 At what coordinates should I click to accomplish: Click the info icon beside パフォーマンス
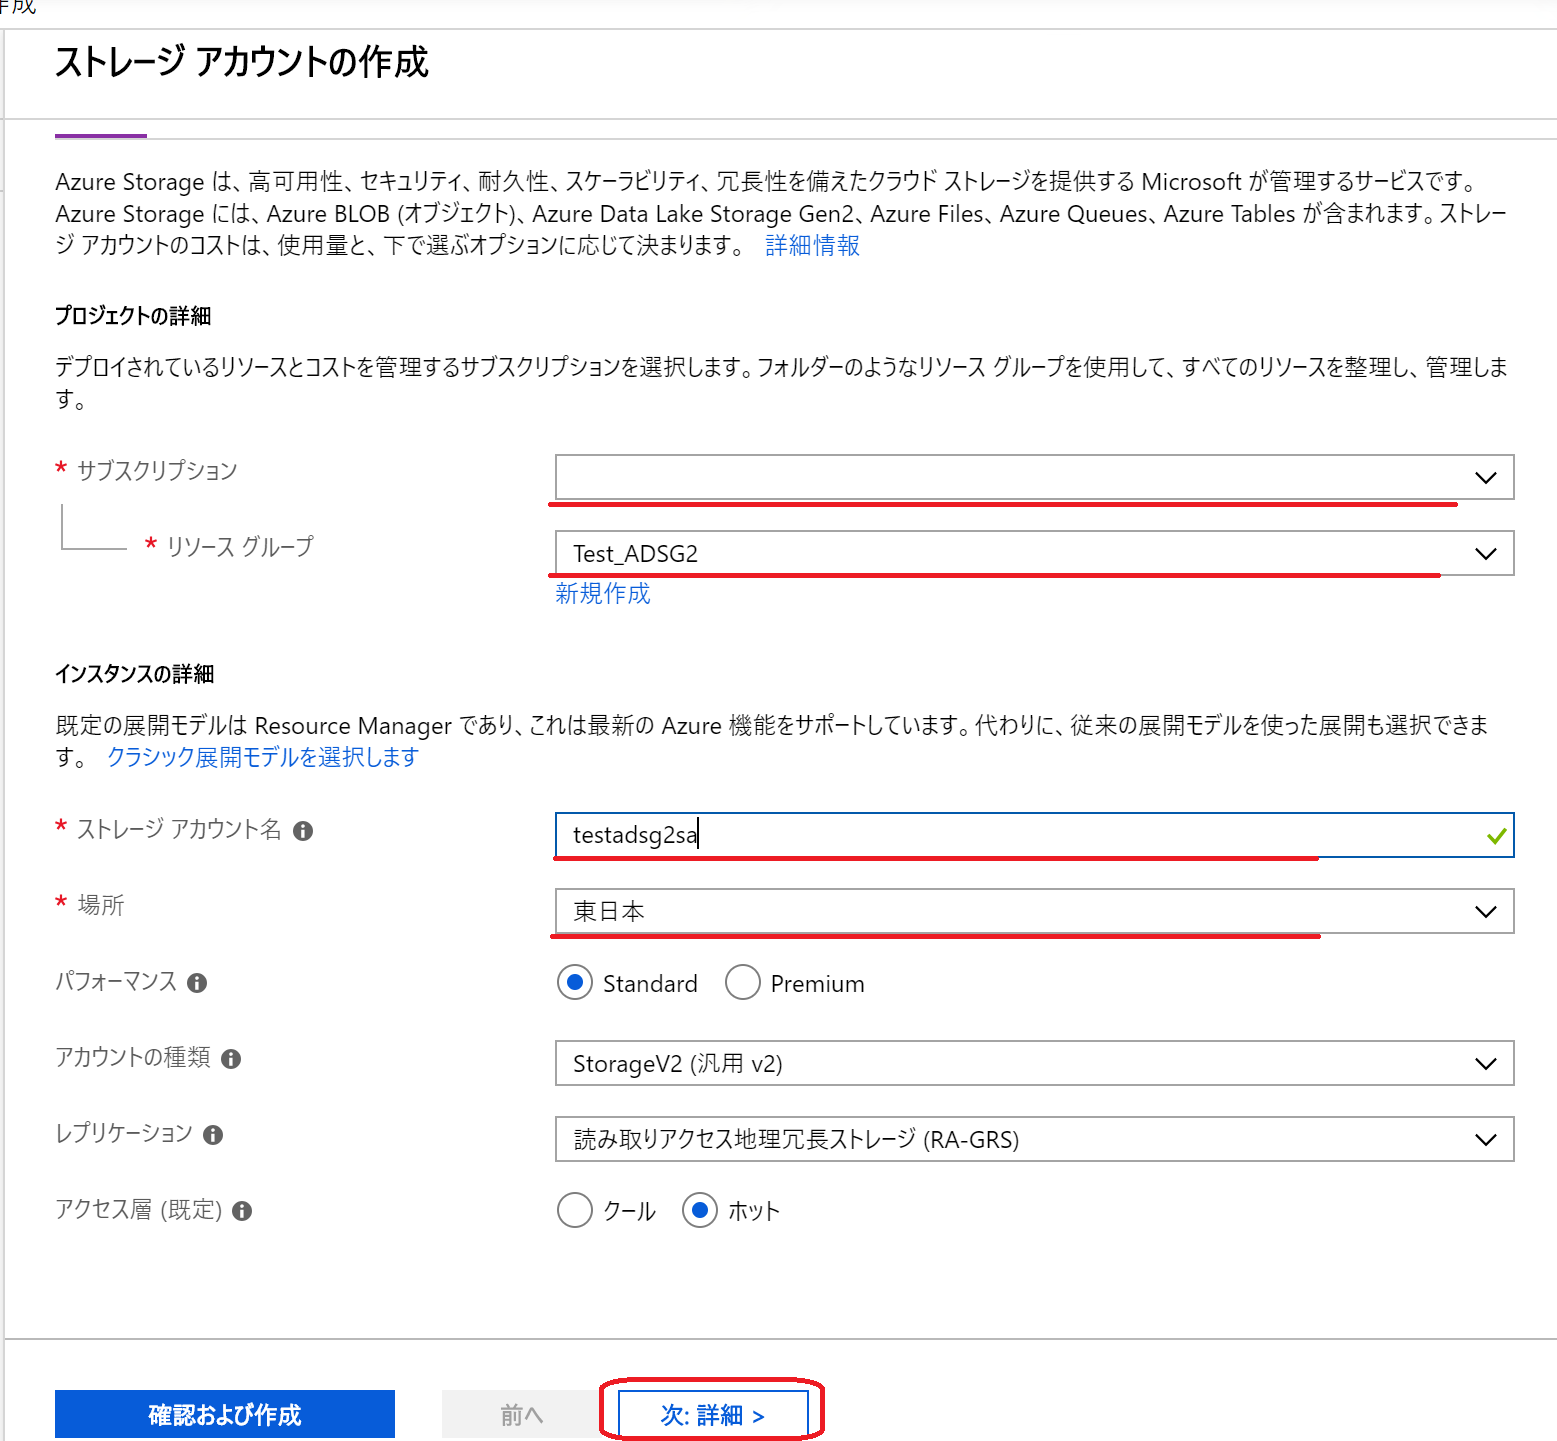click(197, 983)
